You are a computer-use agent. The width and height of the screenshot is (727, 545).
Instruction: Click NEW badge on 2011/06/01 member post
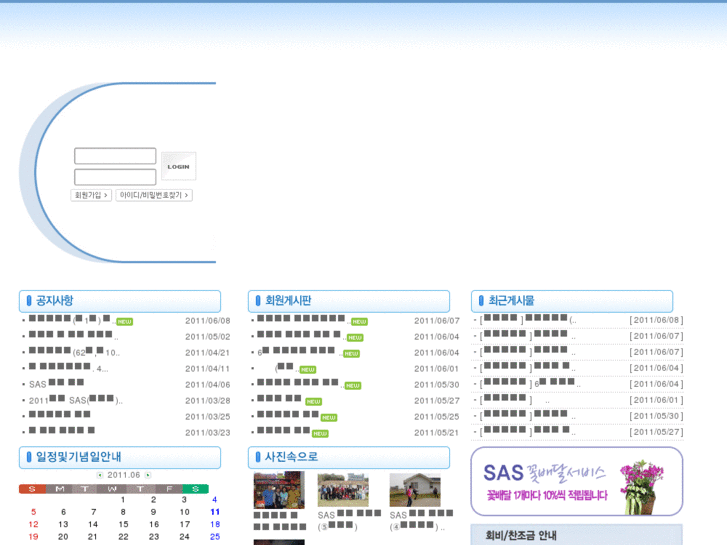point(308,370)
